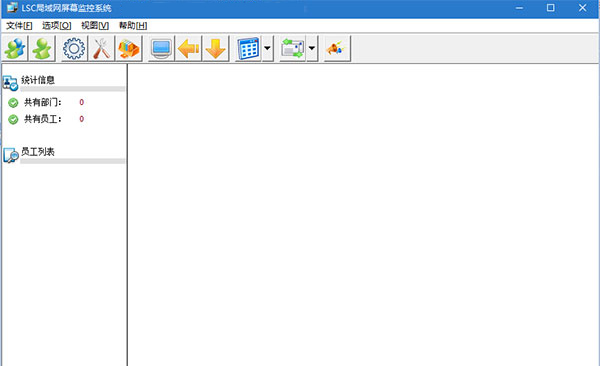The image size is (600, 366).
Task: Click the orange left arrow icon
Action: (x=188, y=49)
